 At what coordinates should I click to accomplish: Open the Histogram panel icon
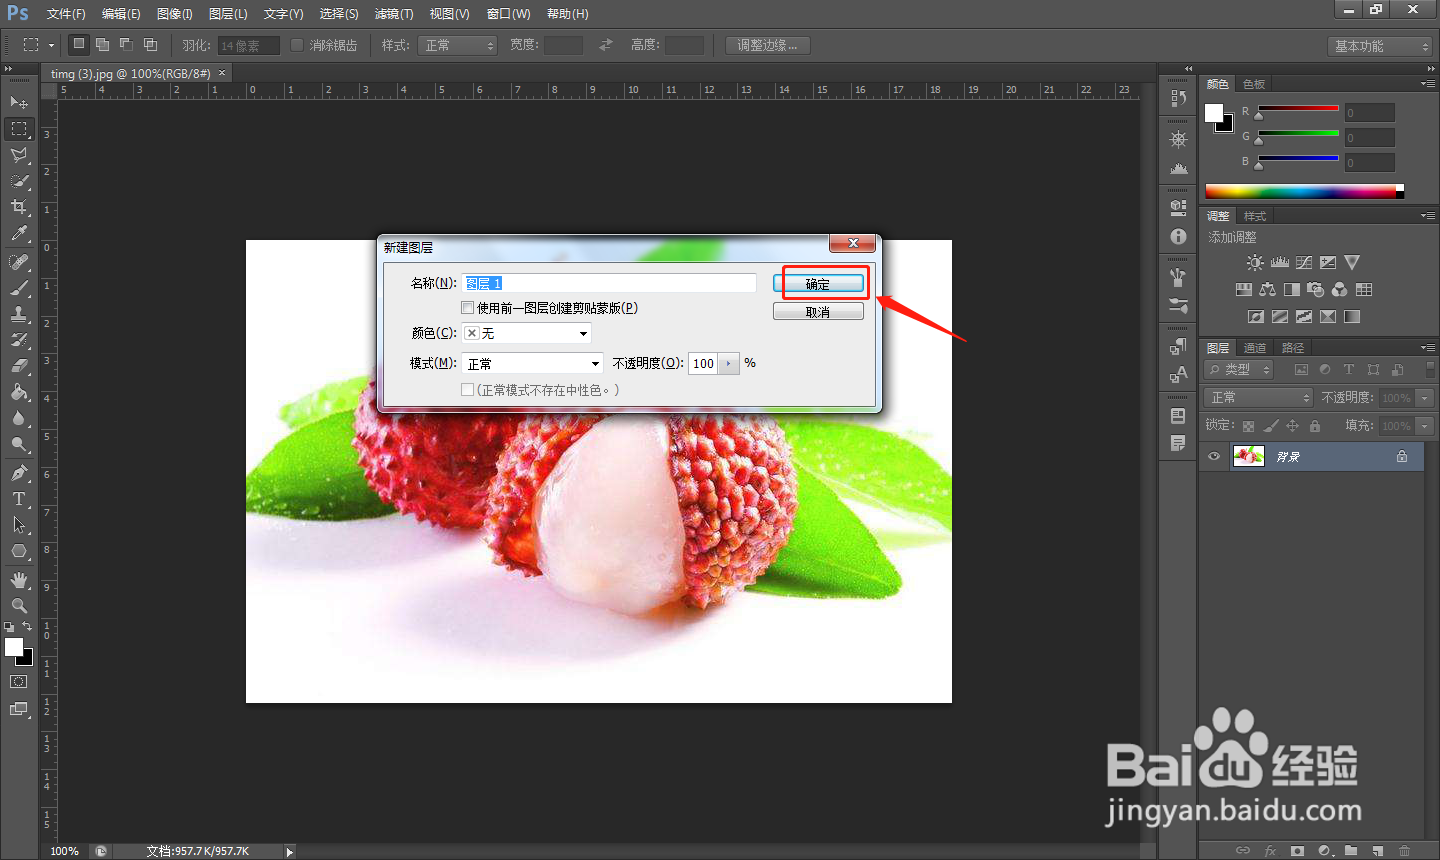pos(1178,168)
